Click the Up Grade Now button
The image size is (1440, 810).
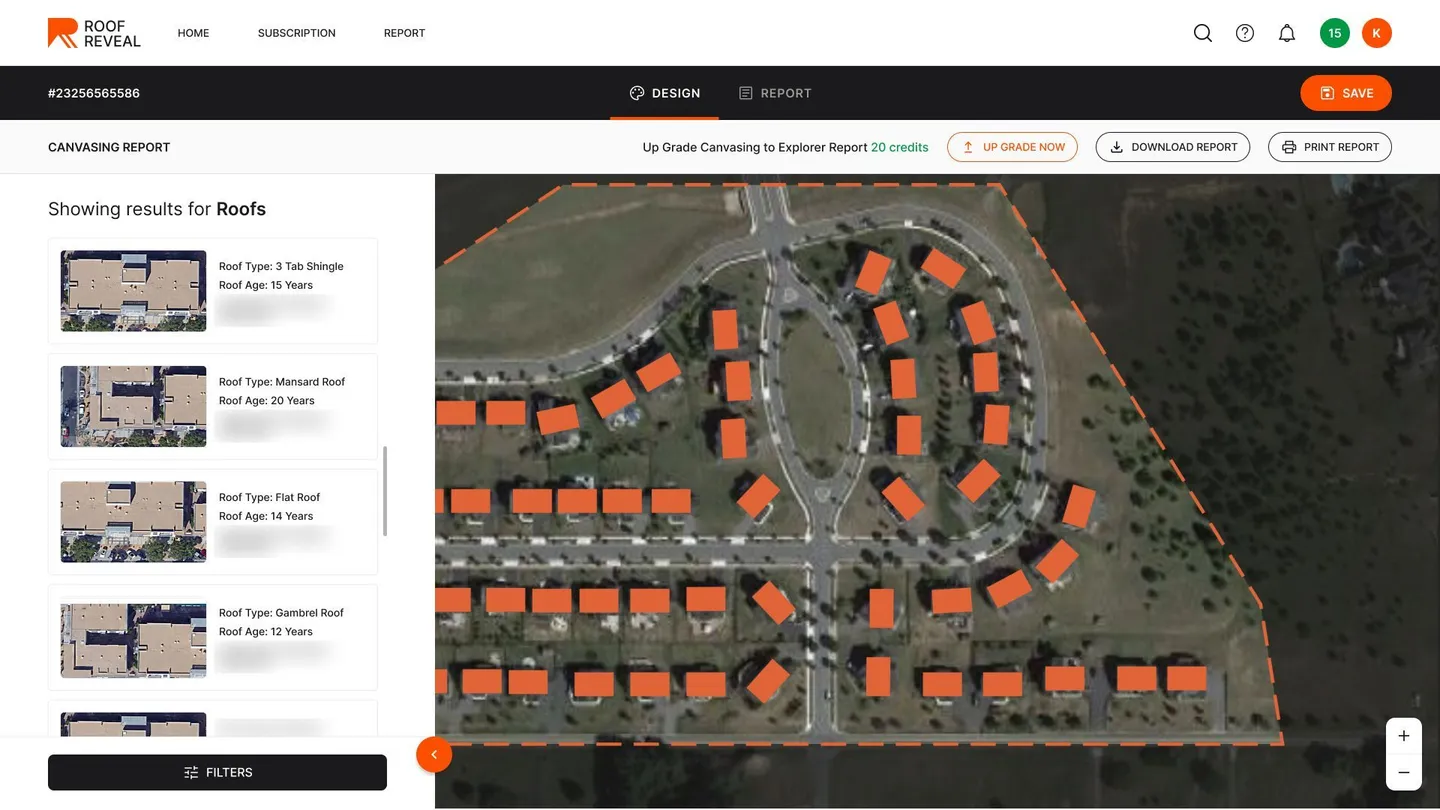point(1012,147)
